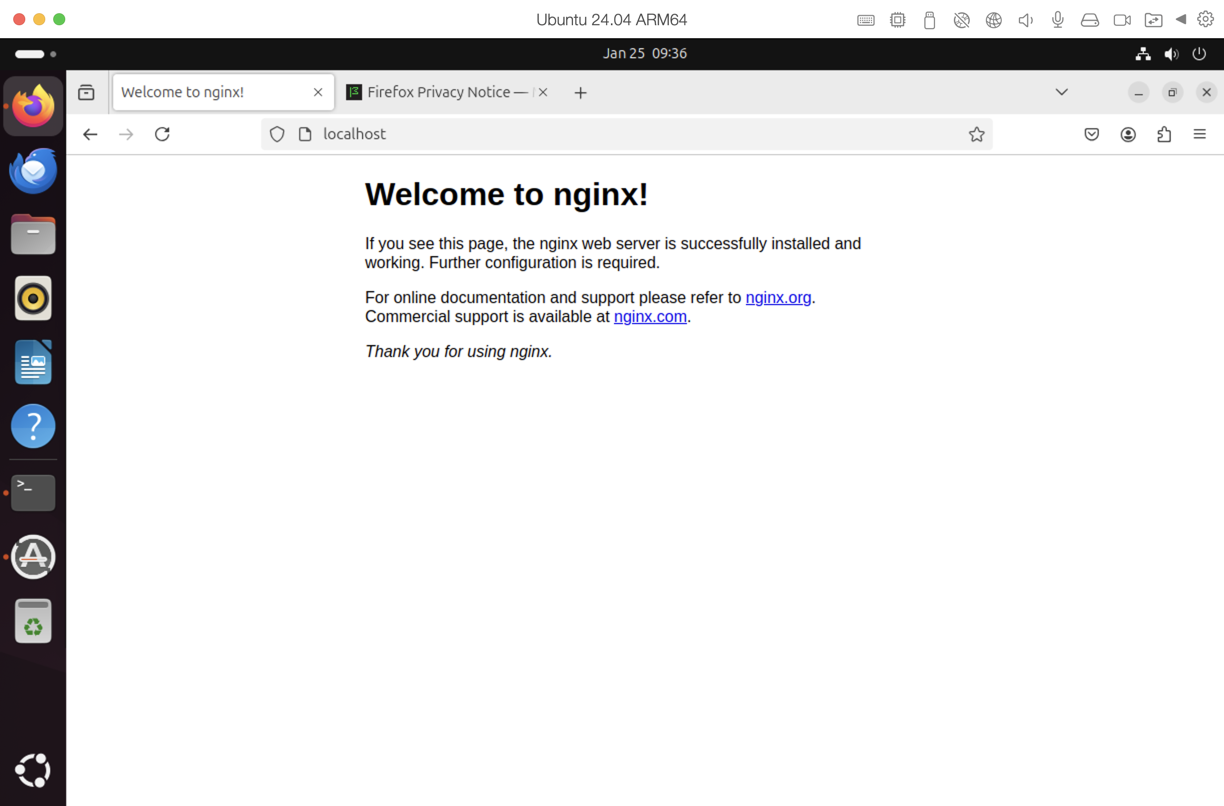Open the Pocket save icon
The width and height of the screenshot is (1224, 806).
1092,134
